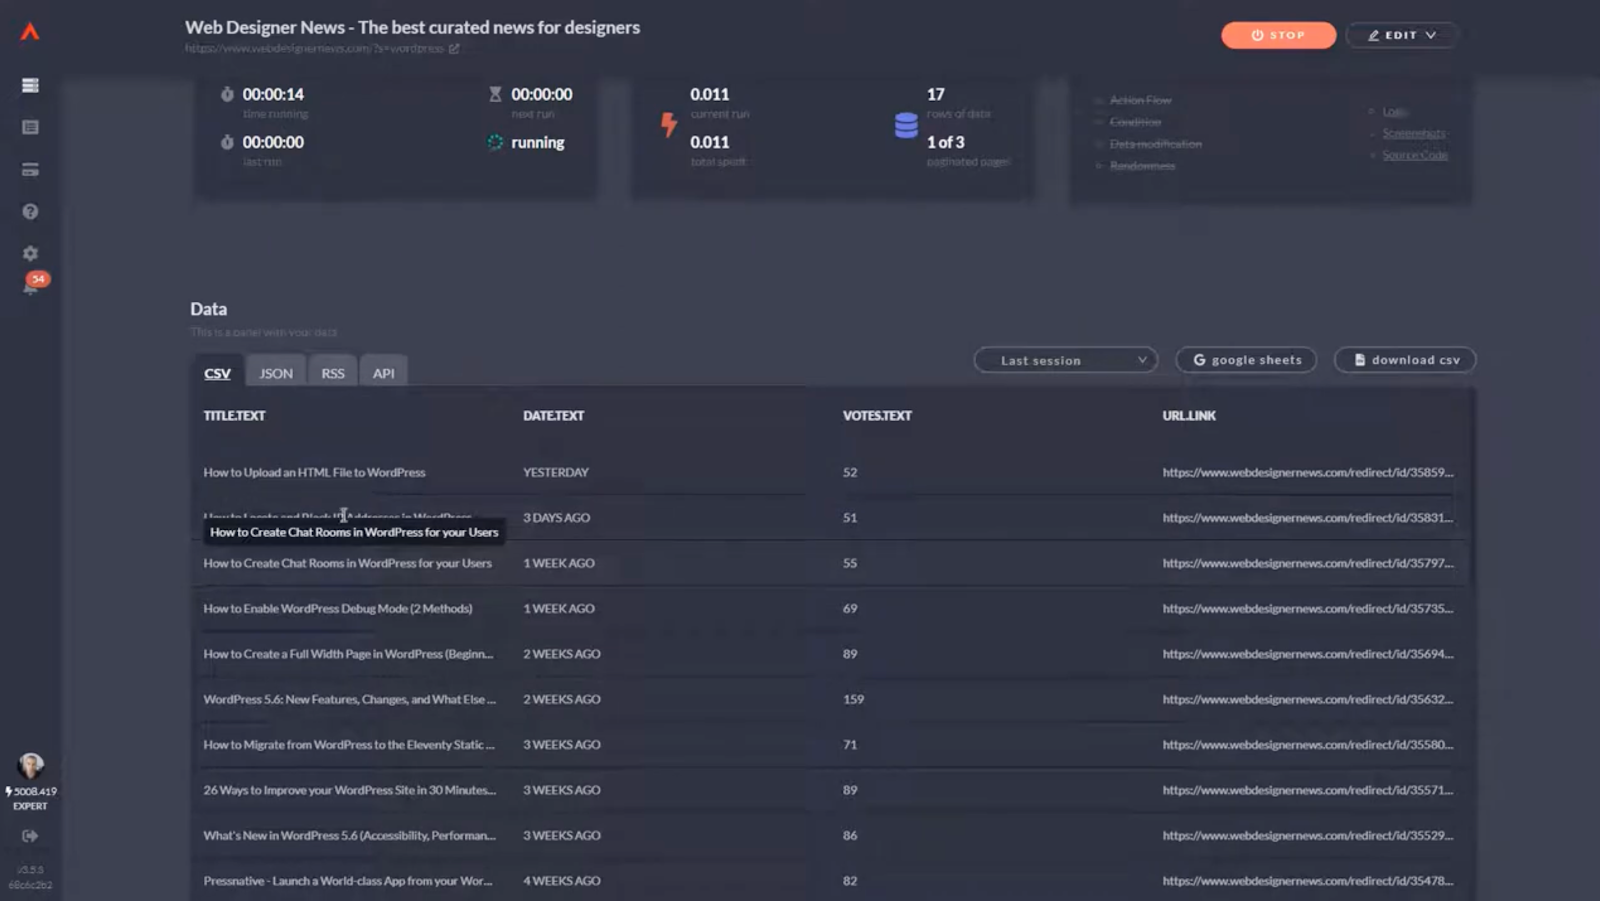Open the Logs link
Screen dimensions: 1600x901
pyautogui.click(x=1395, y=112)
